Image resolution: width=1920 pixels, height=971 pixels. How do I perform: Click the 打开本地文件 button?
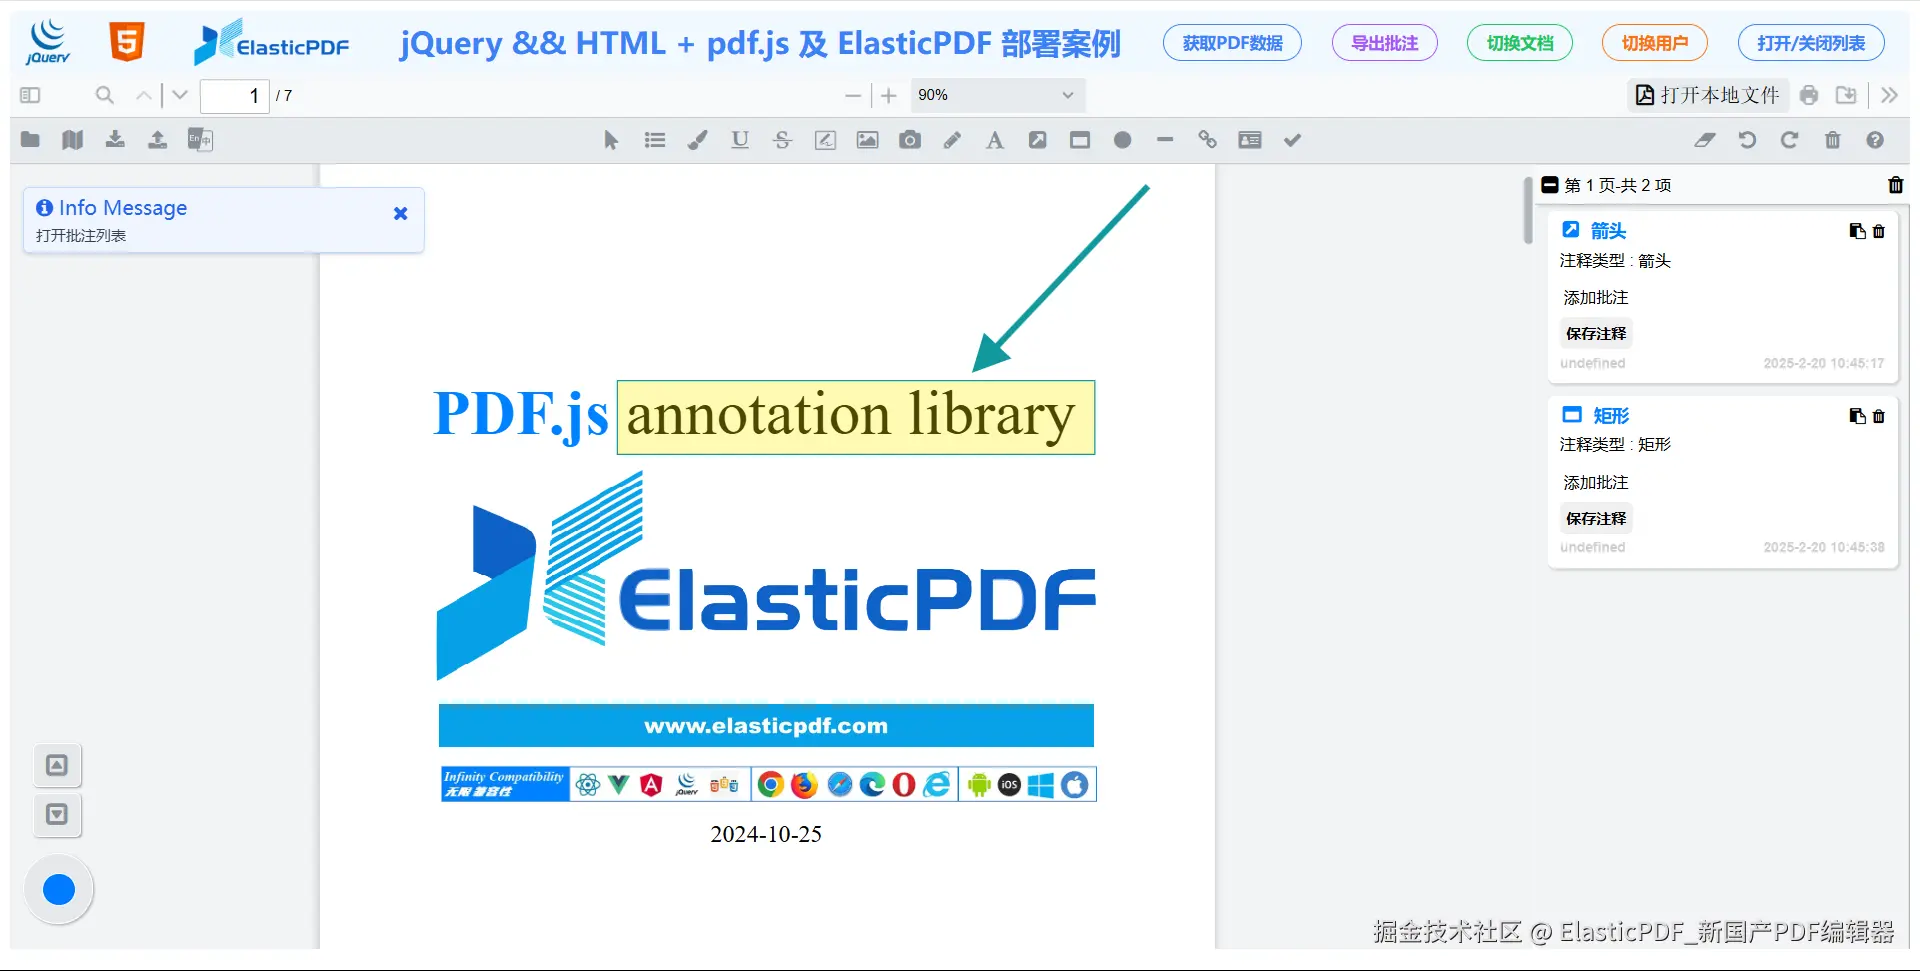1708,95
